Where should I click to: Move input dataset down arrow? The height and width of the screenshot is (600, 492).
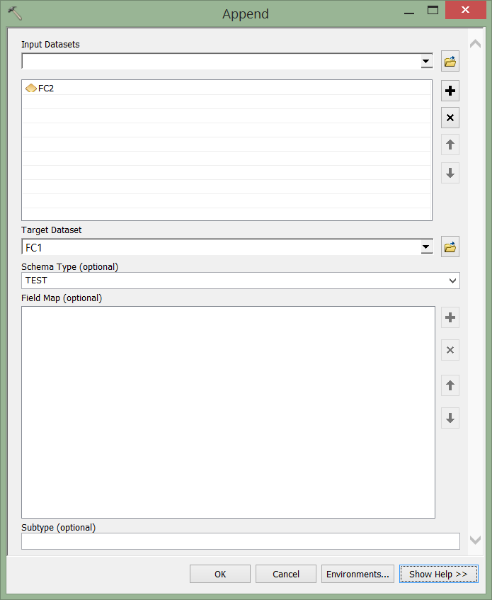(x=450, y=173)
